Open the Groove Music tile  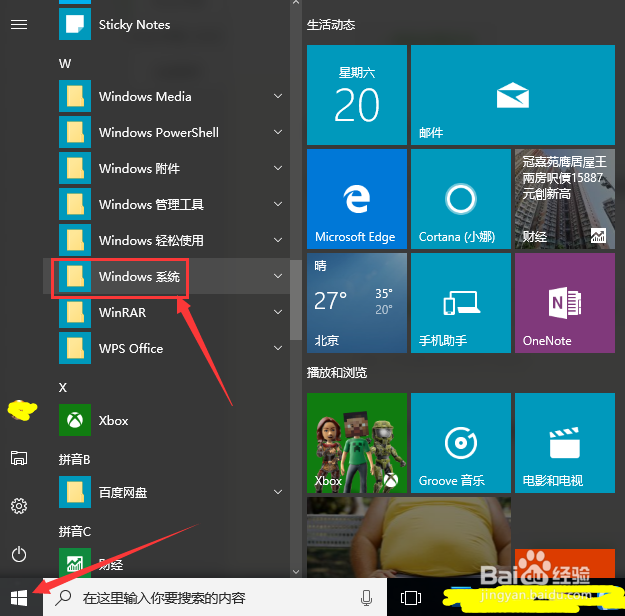[x=461, y=443]
